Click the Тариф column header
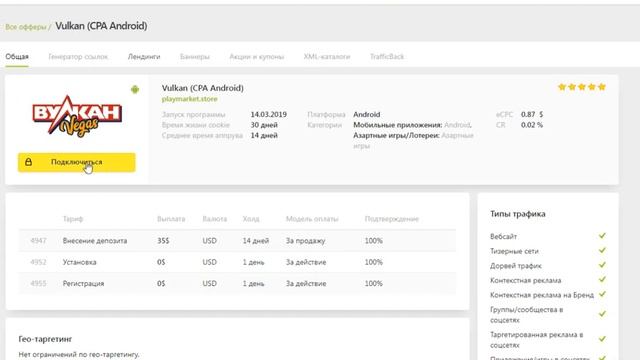The width and height of the screenshot is (640, 360). coord(73,219)
